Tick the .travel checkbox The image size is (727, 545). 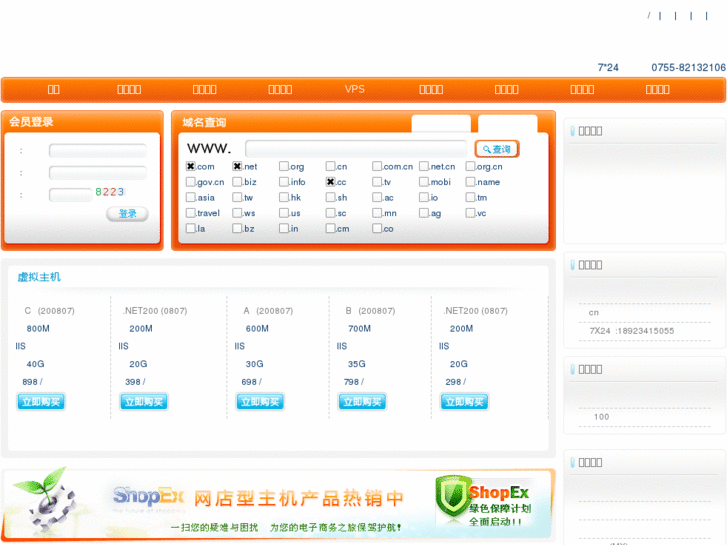pyautogui.click(x=191, y=213)
